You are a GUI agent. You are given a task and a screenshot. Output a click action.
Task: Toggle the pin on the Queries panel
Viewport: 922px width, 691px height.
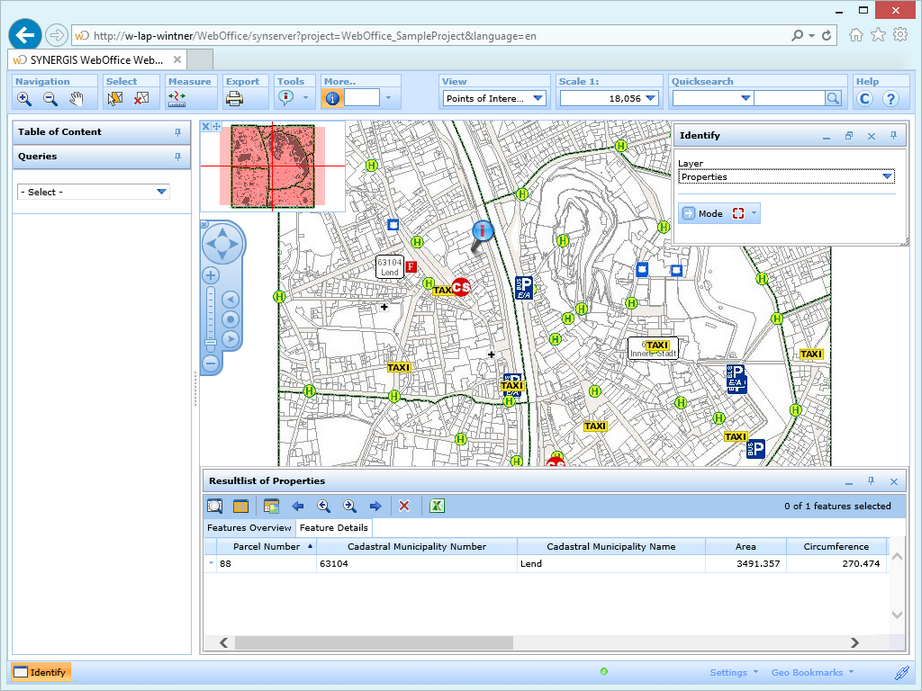(x=178, y=157)
